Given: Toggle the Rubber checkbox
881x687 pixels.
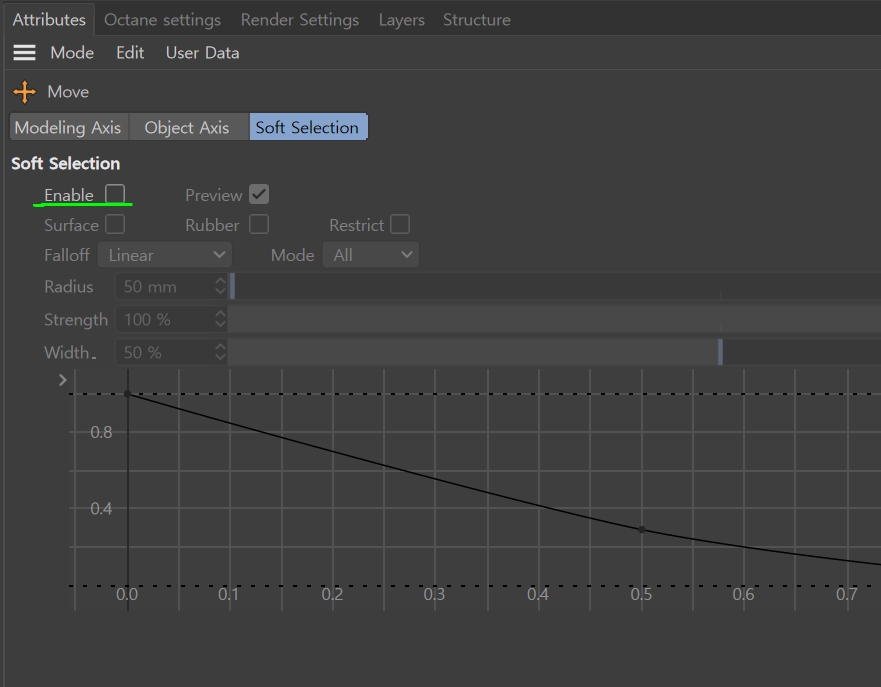Looking at the screenshot, I should [x=259, y=224].
